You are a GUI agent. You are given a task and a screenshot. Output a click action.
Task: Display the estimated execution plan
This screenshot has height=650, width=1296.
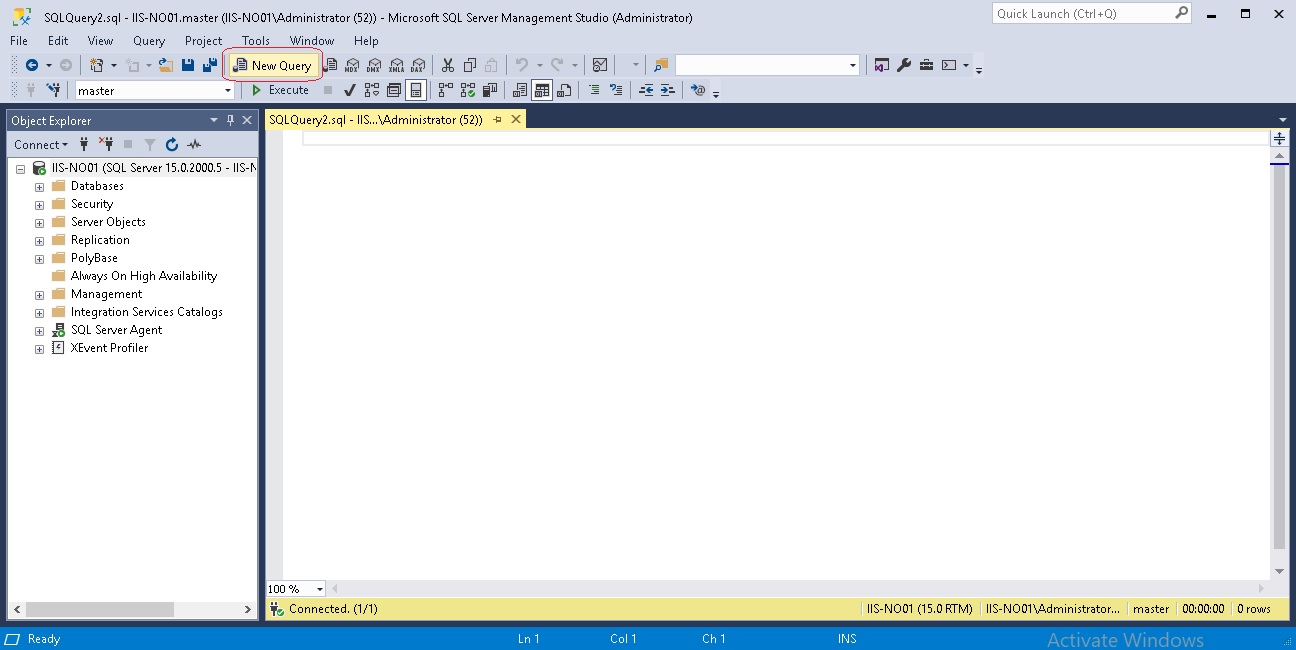click(371, 90)
